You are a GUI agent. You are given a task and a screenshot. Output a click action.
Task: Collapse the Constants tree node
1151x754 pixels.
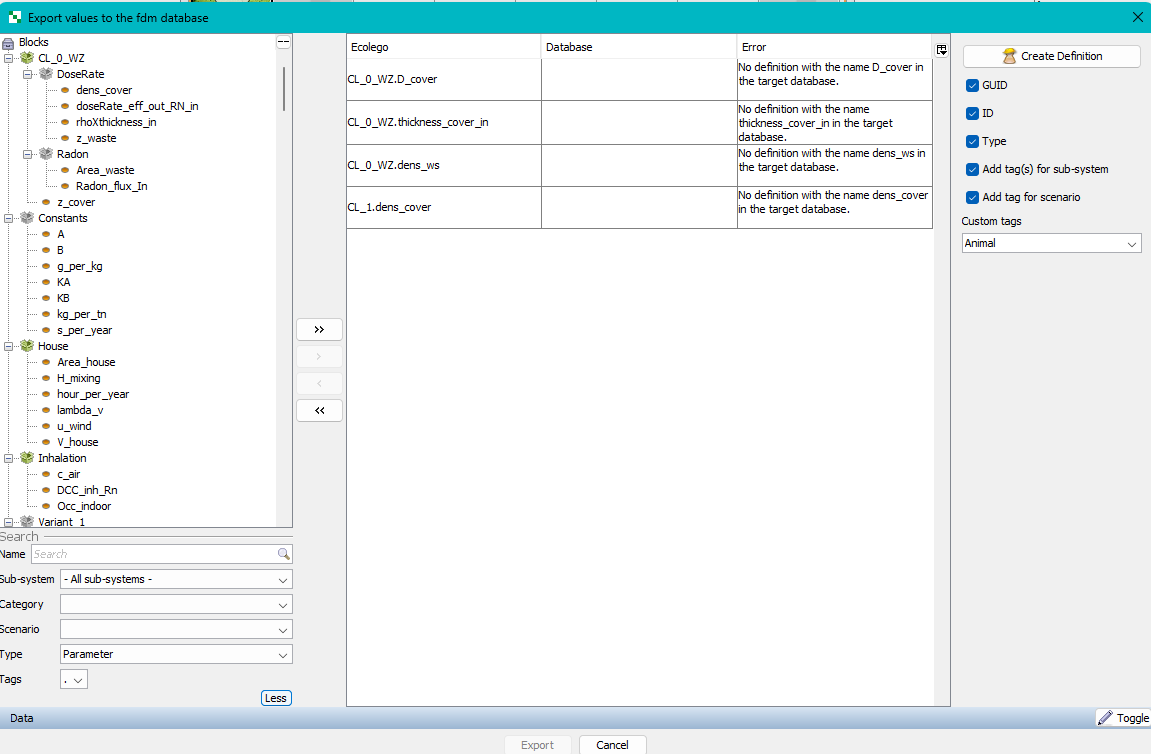click(x=9, y=218)
